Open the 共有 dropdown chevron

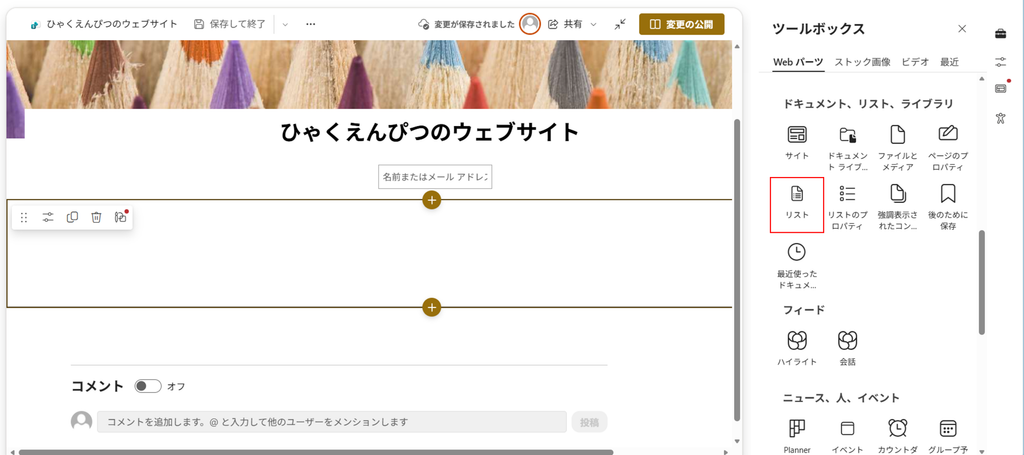pos(593,24)
